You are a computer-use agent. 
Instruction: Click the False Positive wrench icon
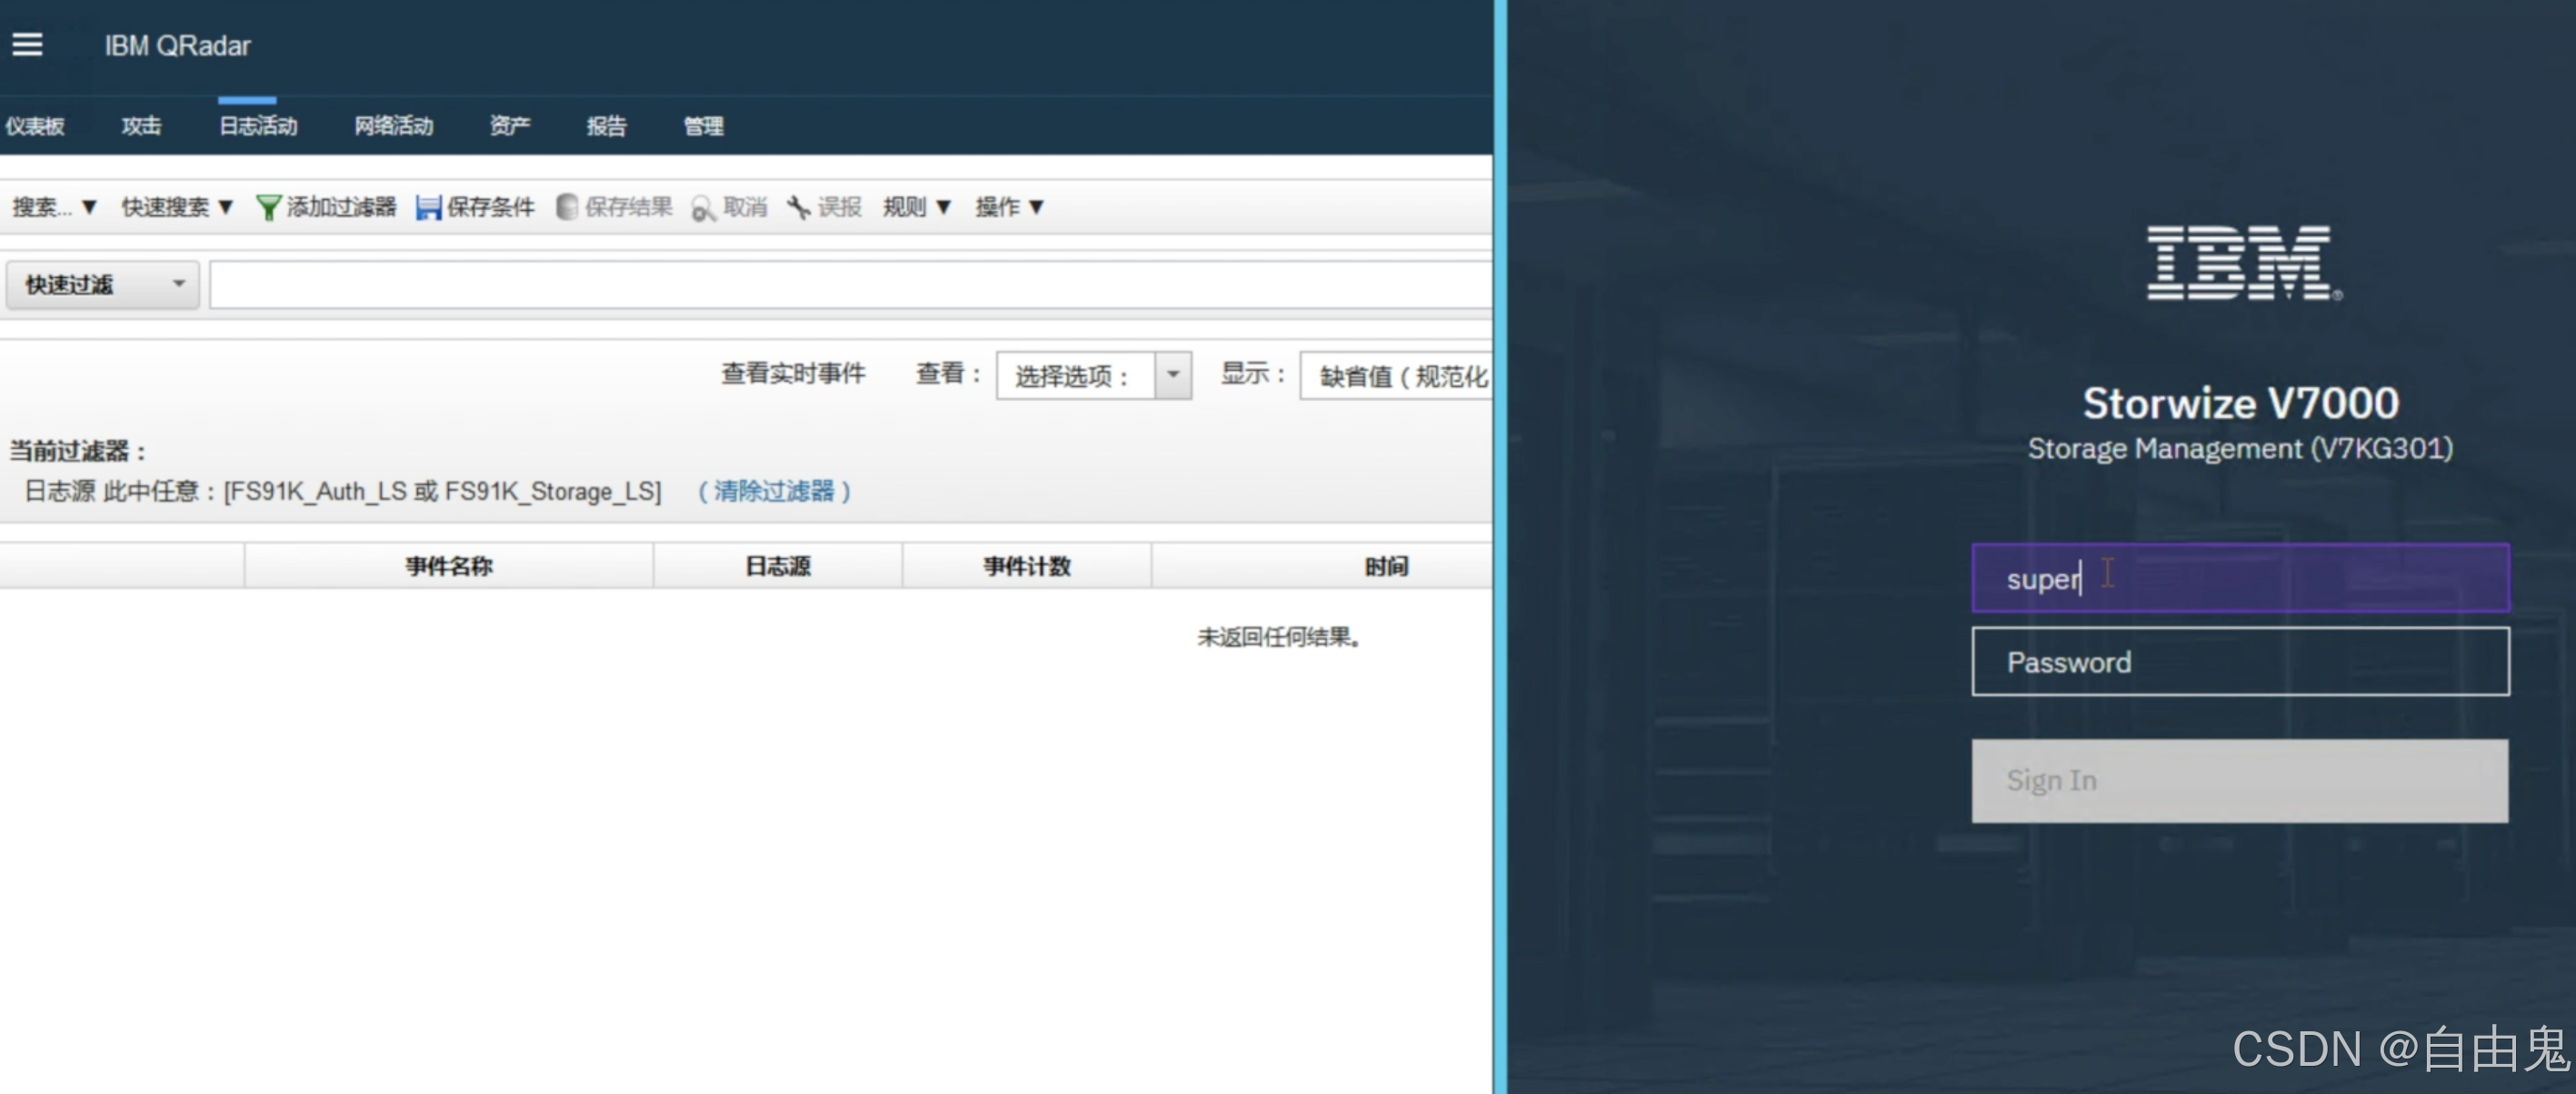798,207
